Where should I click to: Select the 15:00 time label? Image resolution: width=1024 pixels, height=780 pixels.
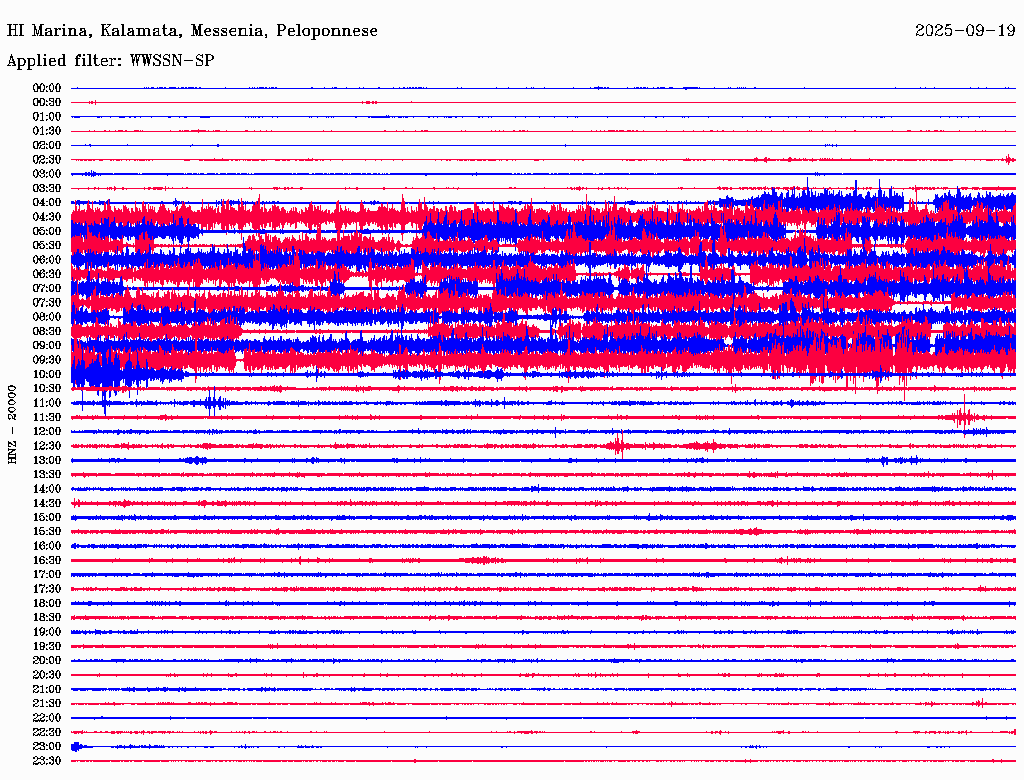click(x=47, y=517)
